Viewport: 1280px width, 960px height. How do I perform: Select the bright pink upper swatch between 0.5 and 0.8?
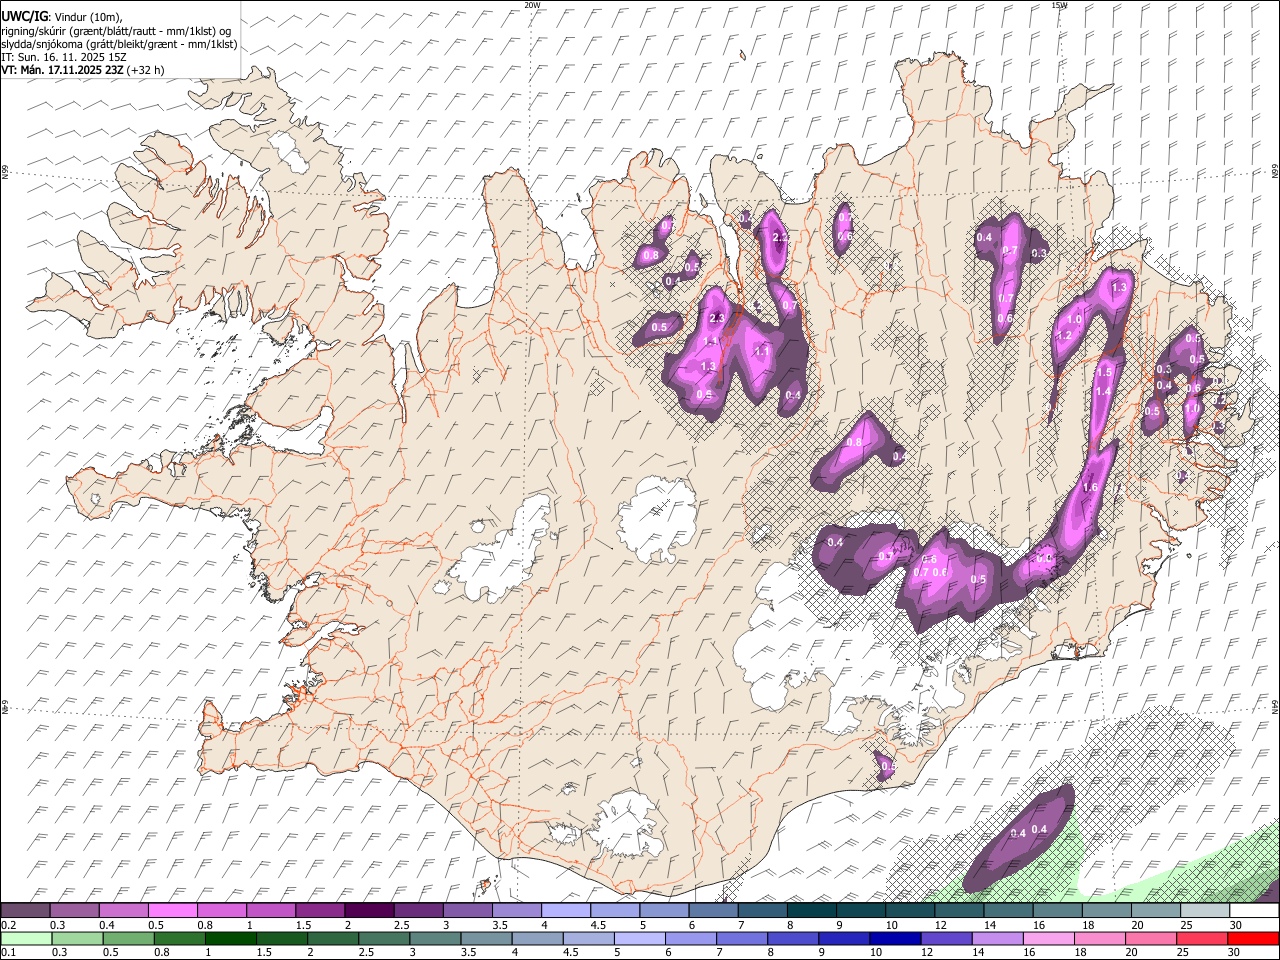tap(173, 911)
